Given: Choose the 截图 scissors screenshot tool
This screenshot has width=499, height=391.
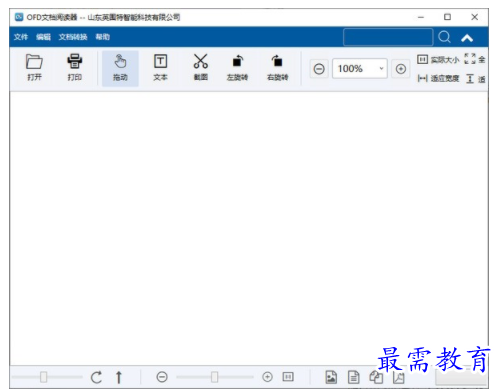Looking at the screenshot, I should [201, 68].
